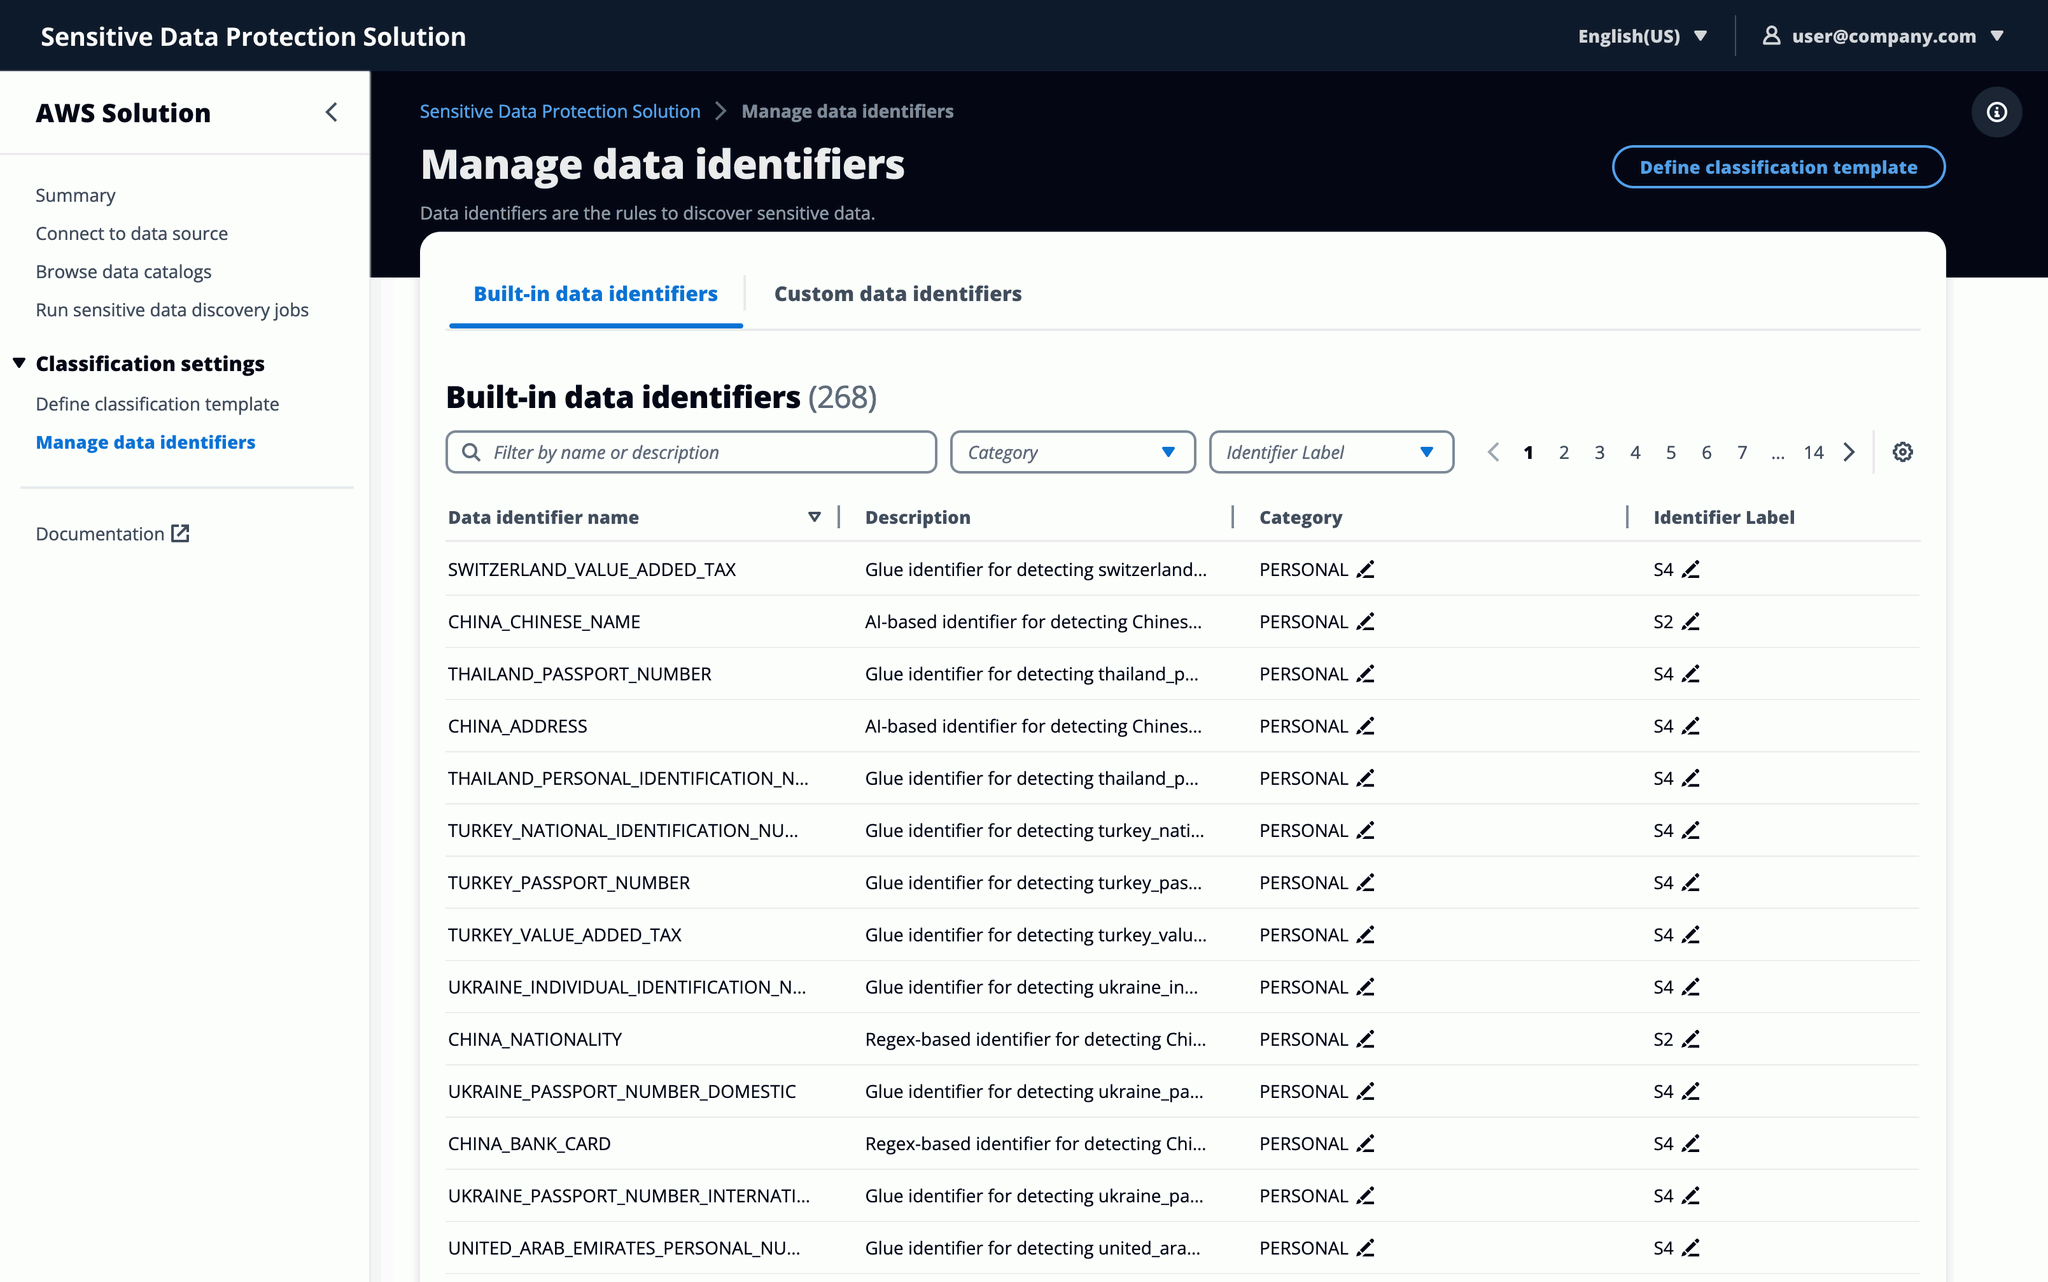
Task: Switch to Custom data identifiers tab
Action: click(897, 294)
